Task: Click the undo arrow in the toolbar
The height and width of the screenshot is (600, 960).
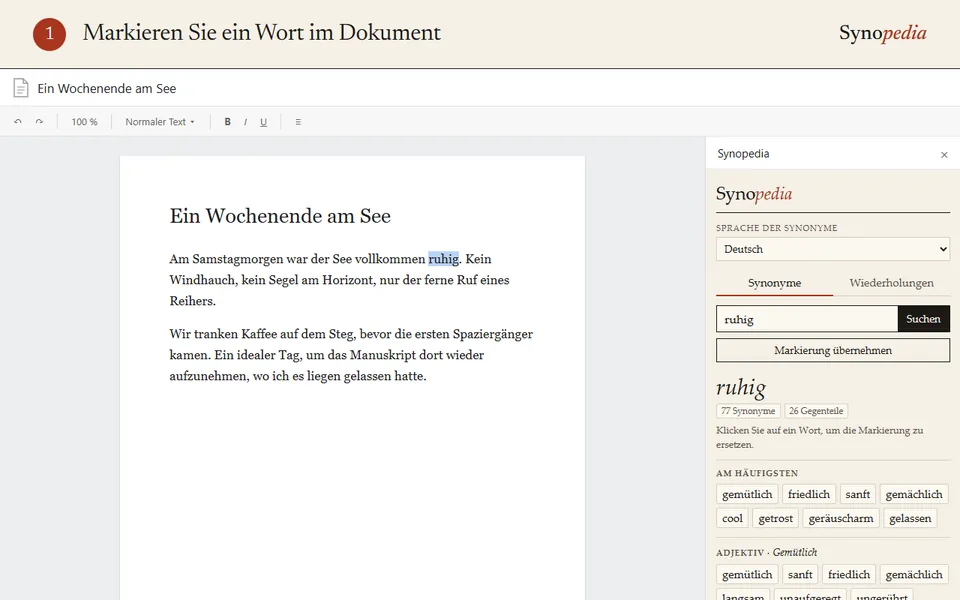Action: point(18,122)
